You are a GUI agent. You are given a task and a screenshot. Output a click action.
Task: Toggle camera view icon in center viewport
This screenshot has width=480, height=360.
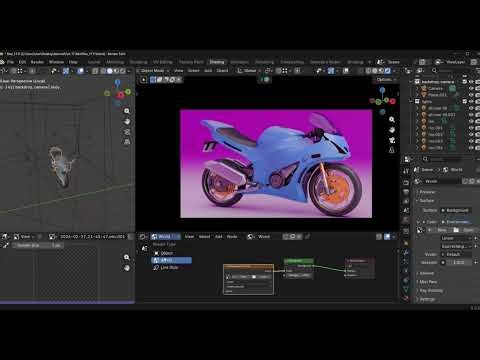point(392,140)
